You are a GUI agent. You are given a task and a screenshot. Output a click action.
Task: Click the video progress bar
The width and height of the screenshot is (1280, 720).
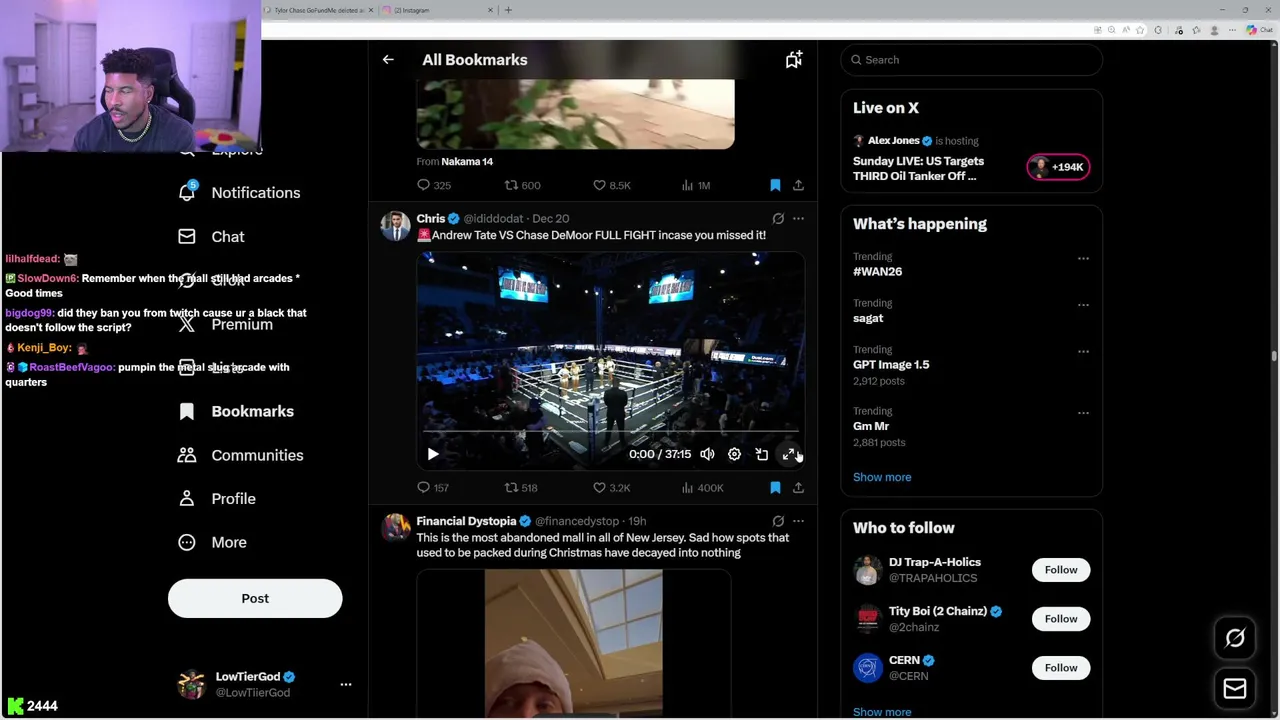[x=610, y=432]
